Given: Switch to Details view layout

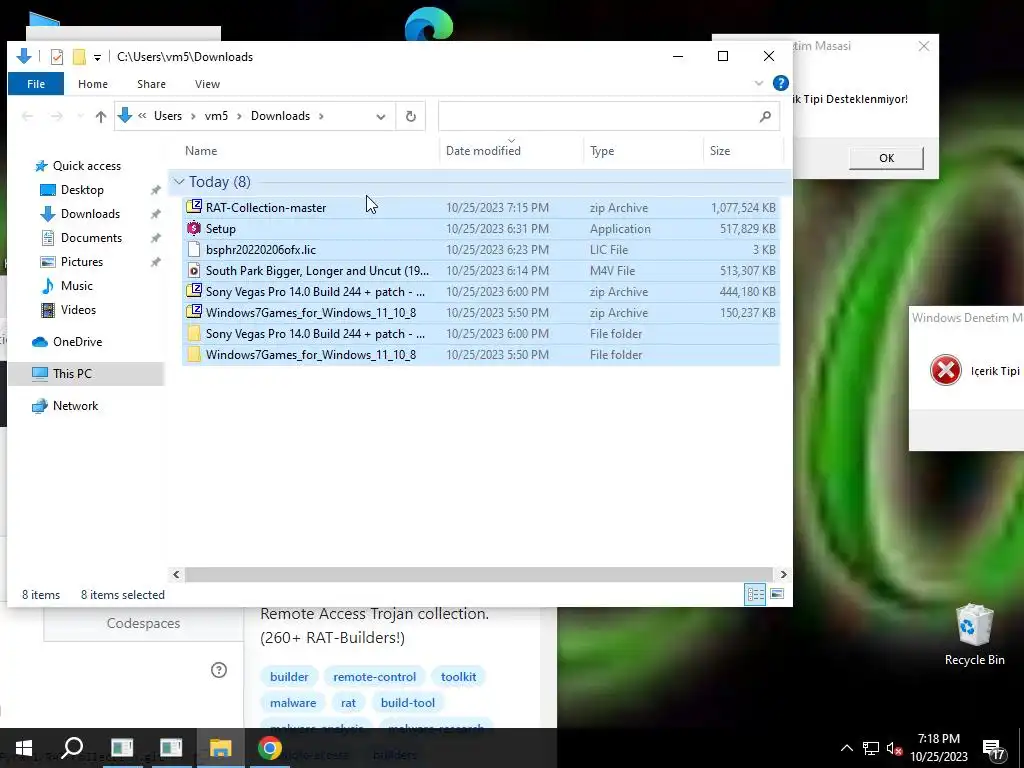Looking at the screenshot, I should click(x=756, y=594).
